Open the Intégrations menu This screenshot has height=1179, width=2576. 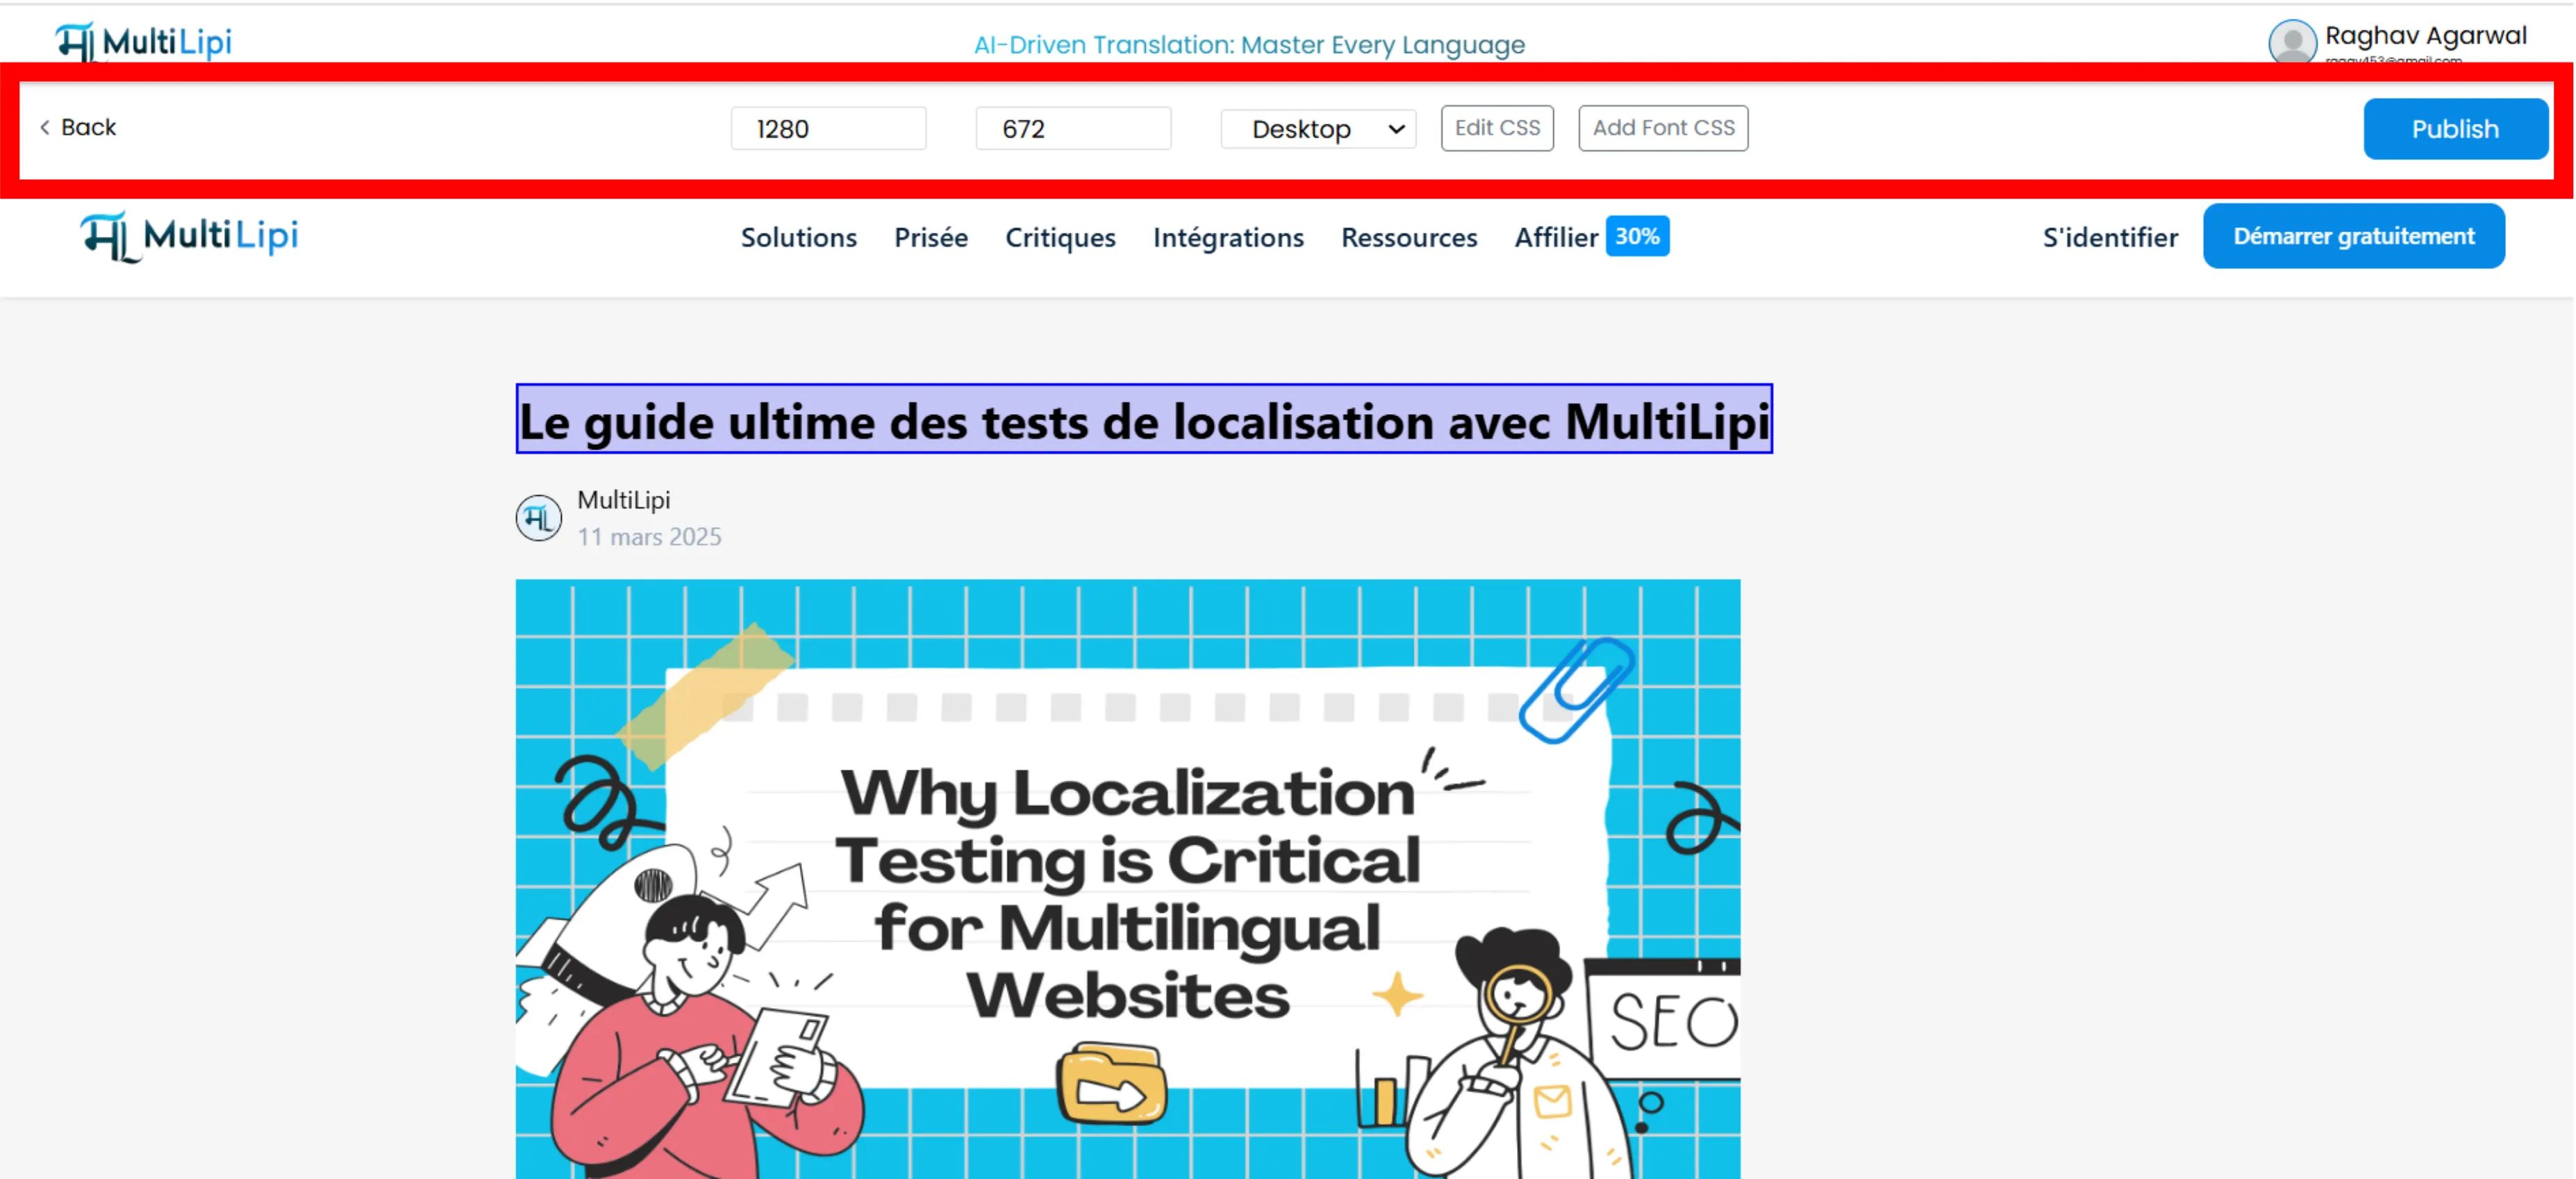point(1228,237)
